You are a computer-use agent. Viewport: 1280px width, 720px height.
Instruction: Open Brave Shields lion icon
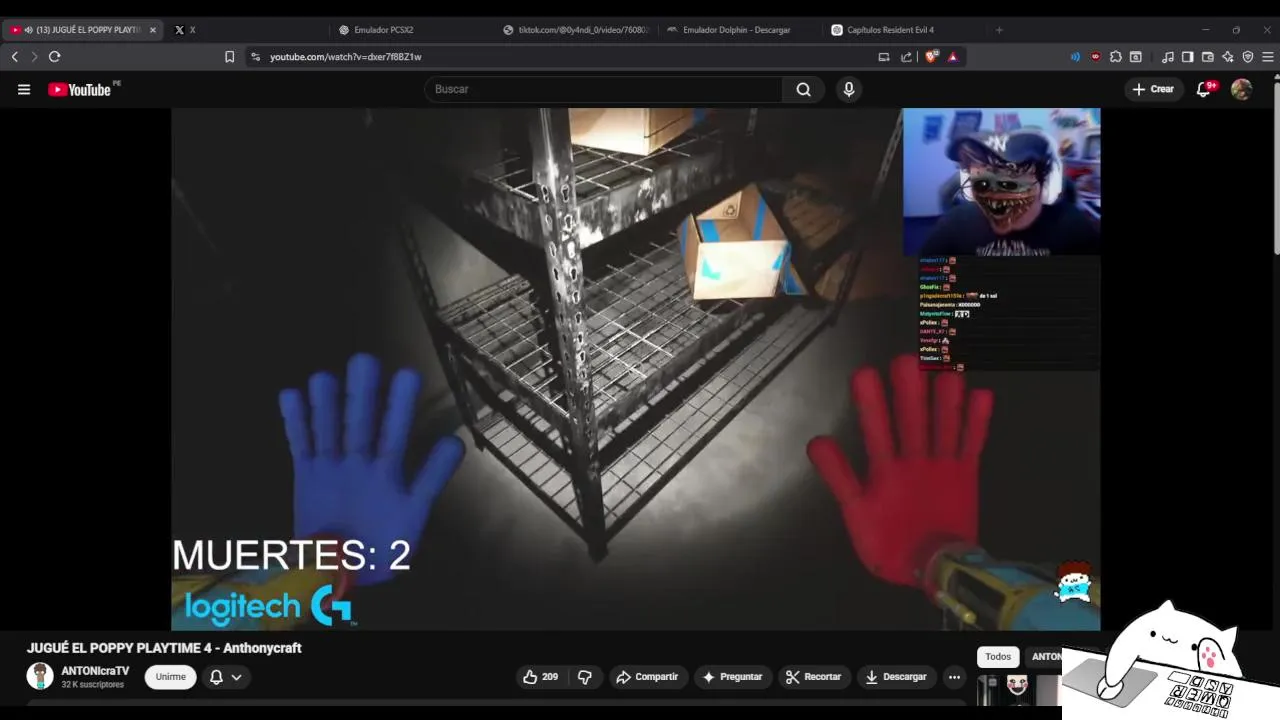(932, 57)
